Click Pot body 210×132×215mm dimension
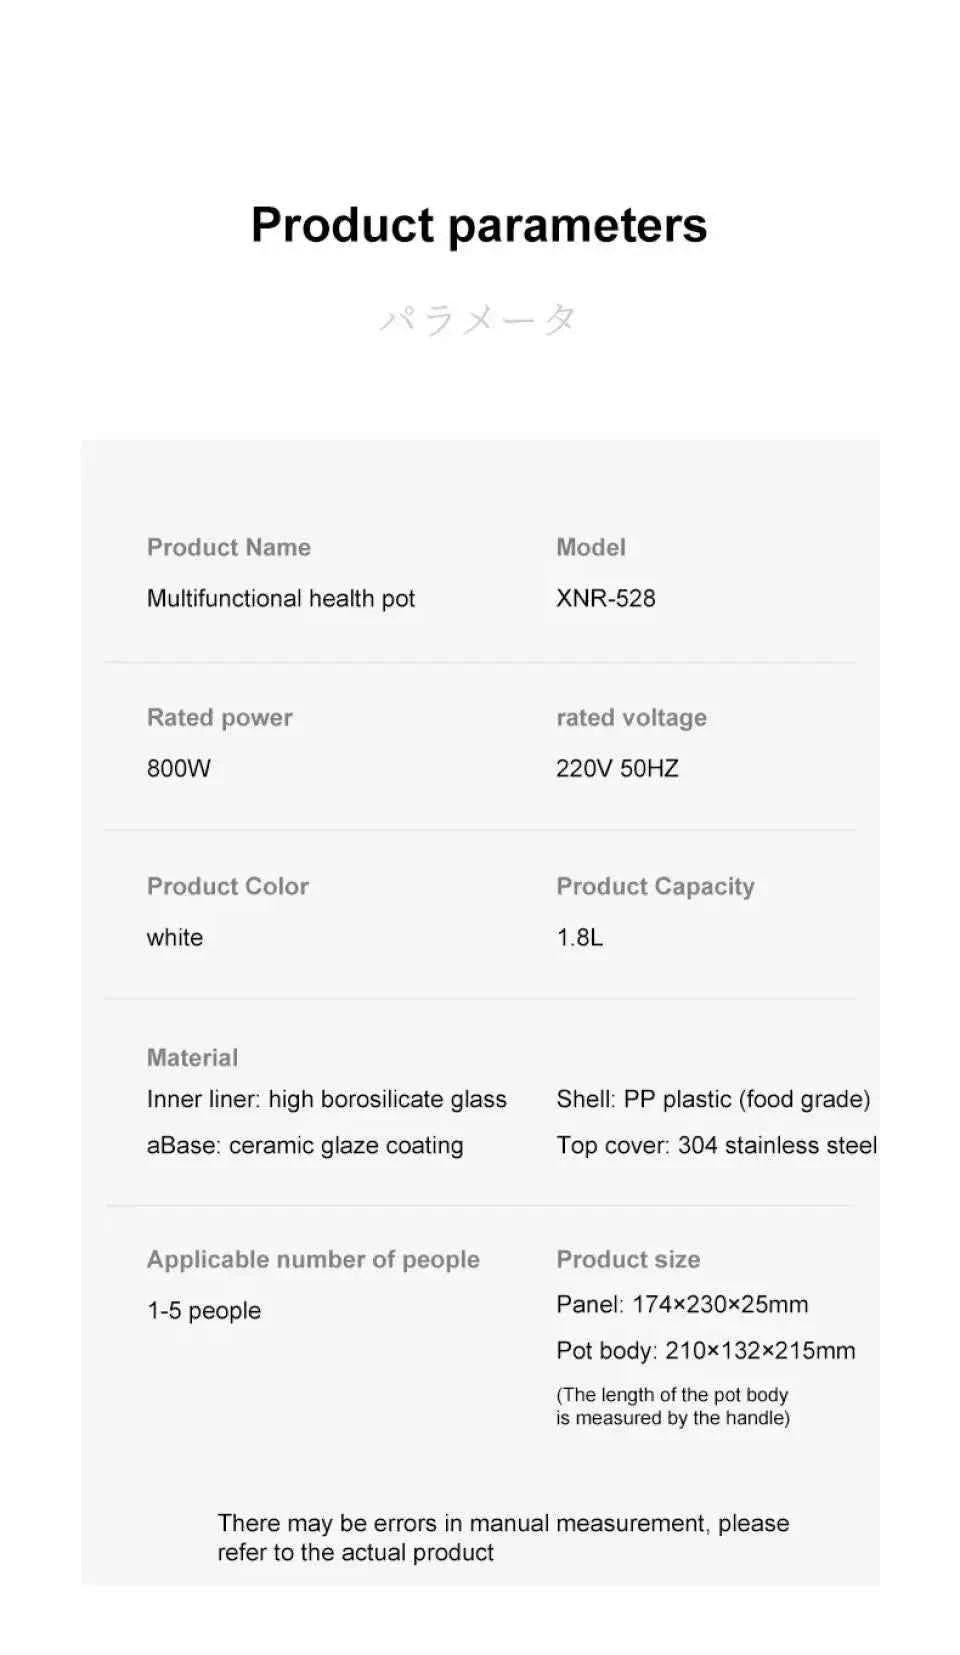This screenshot has width=960, height=1655. [x=706, y=1350]
